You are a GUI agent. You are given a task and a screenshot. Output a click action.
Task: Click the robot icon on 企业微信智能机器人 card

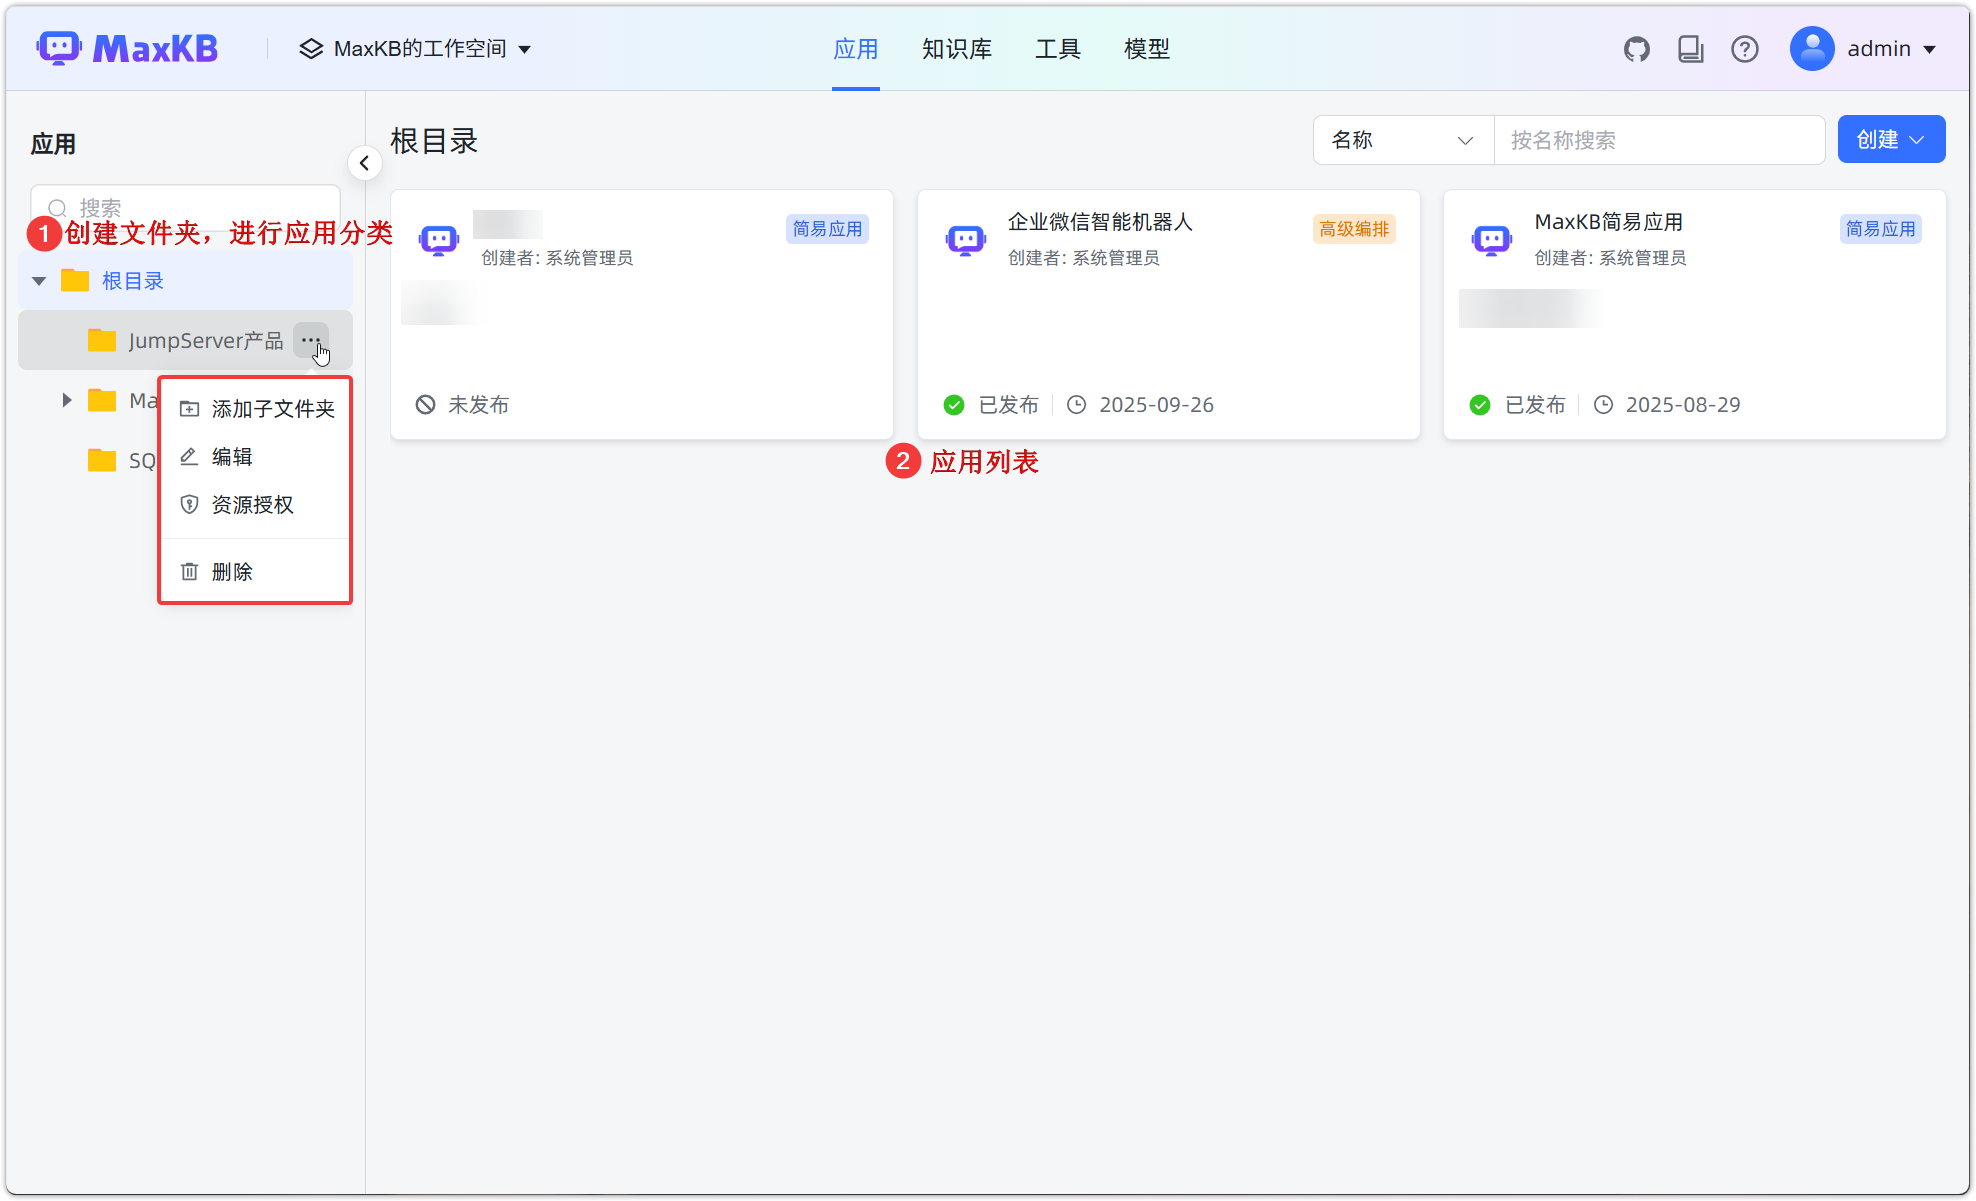coord(965,239)
